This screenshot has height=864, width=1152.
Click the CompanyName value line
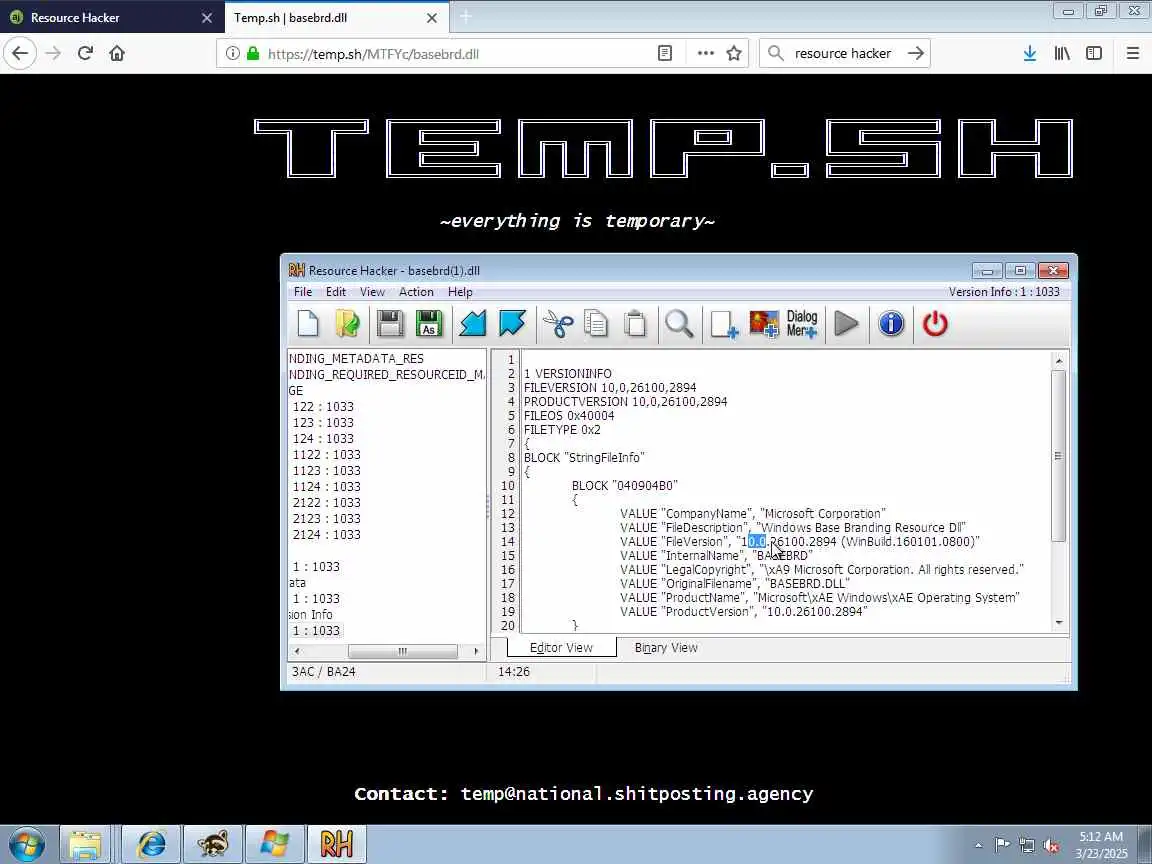coord(753,514)
